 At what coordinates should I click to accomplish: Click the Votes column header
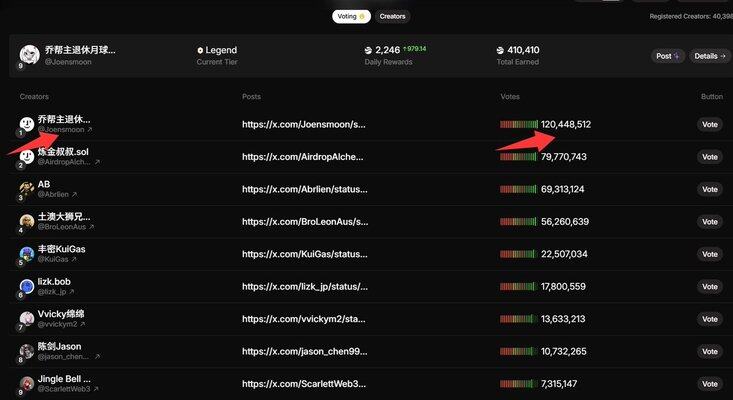point(510,96)
